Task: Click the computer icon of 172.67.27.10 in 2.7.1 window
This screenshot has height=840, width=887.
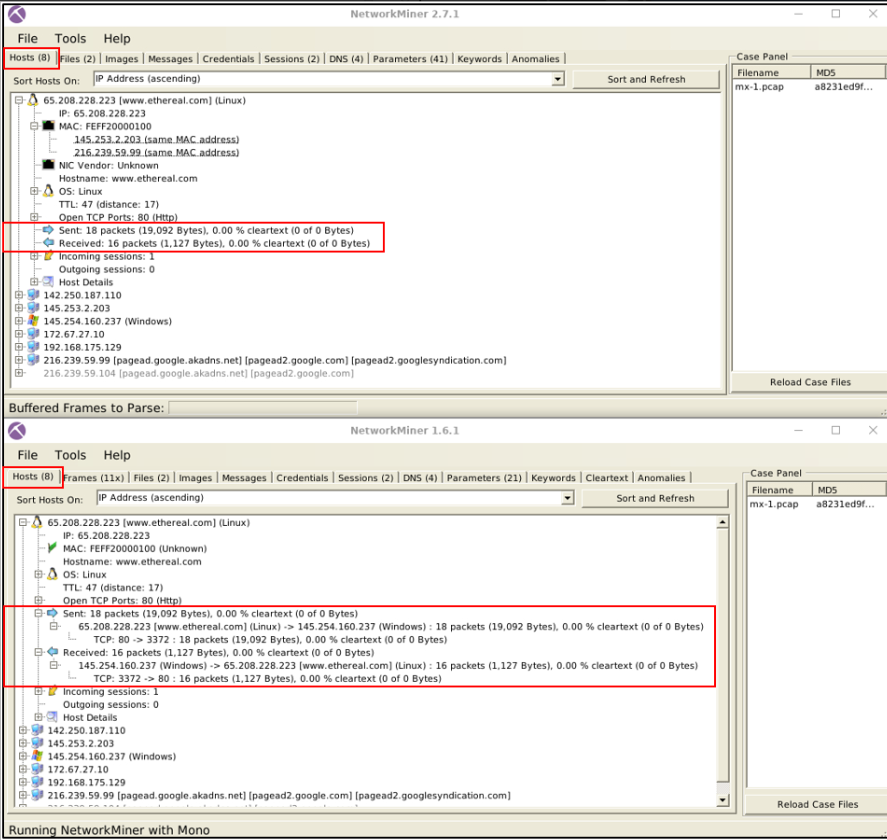Action: pos(33,334)
